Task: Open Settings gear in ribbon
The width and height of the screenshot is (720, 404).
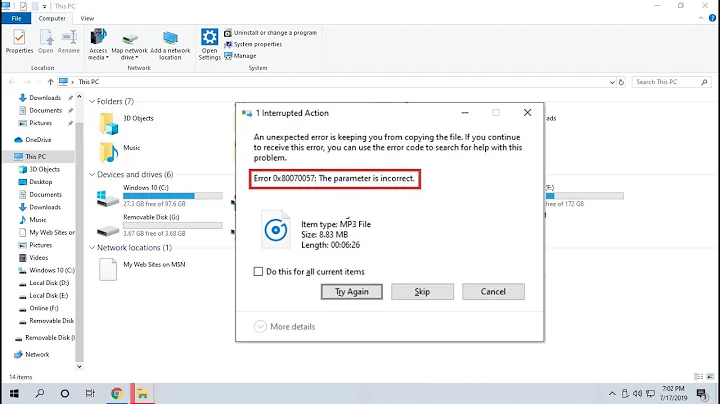Action: tap(209, 44)
